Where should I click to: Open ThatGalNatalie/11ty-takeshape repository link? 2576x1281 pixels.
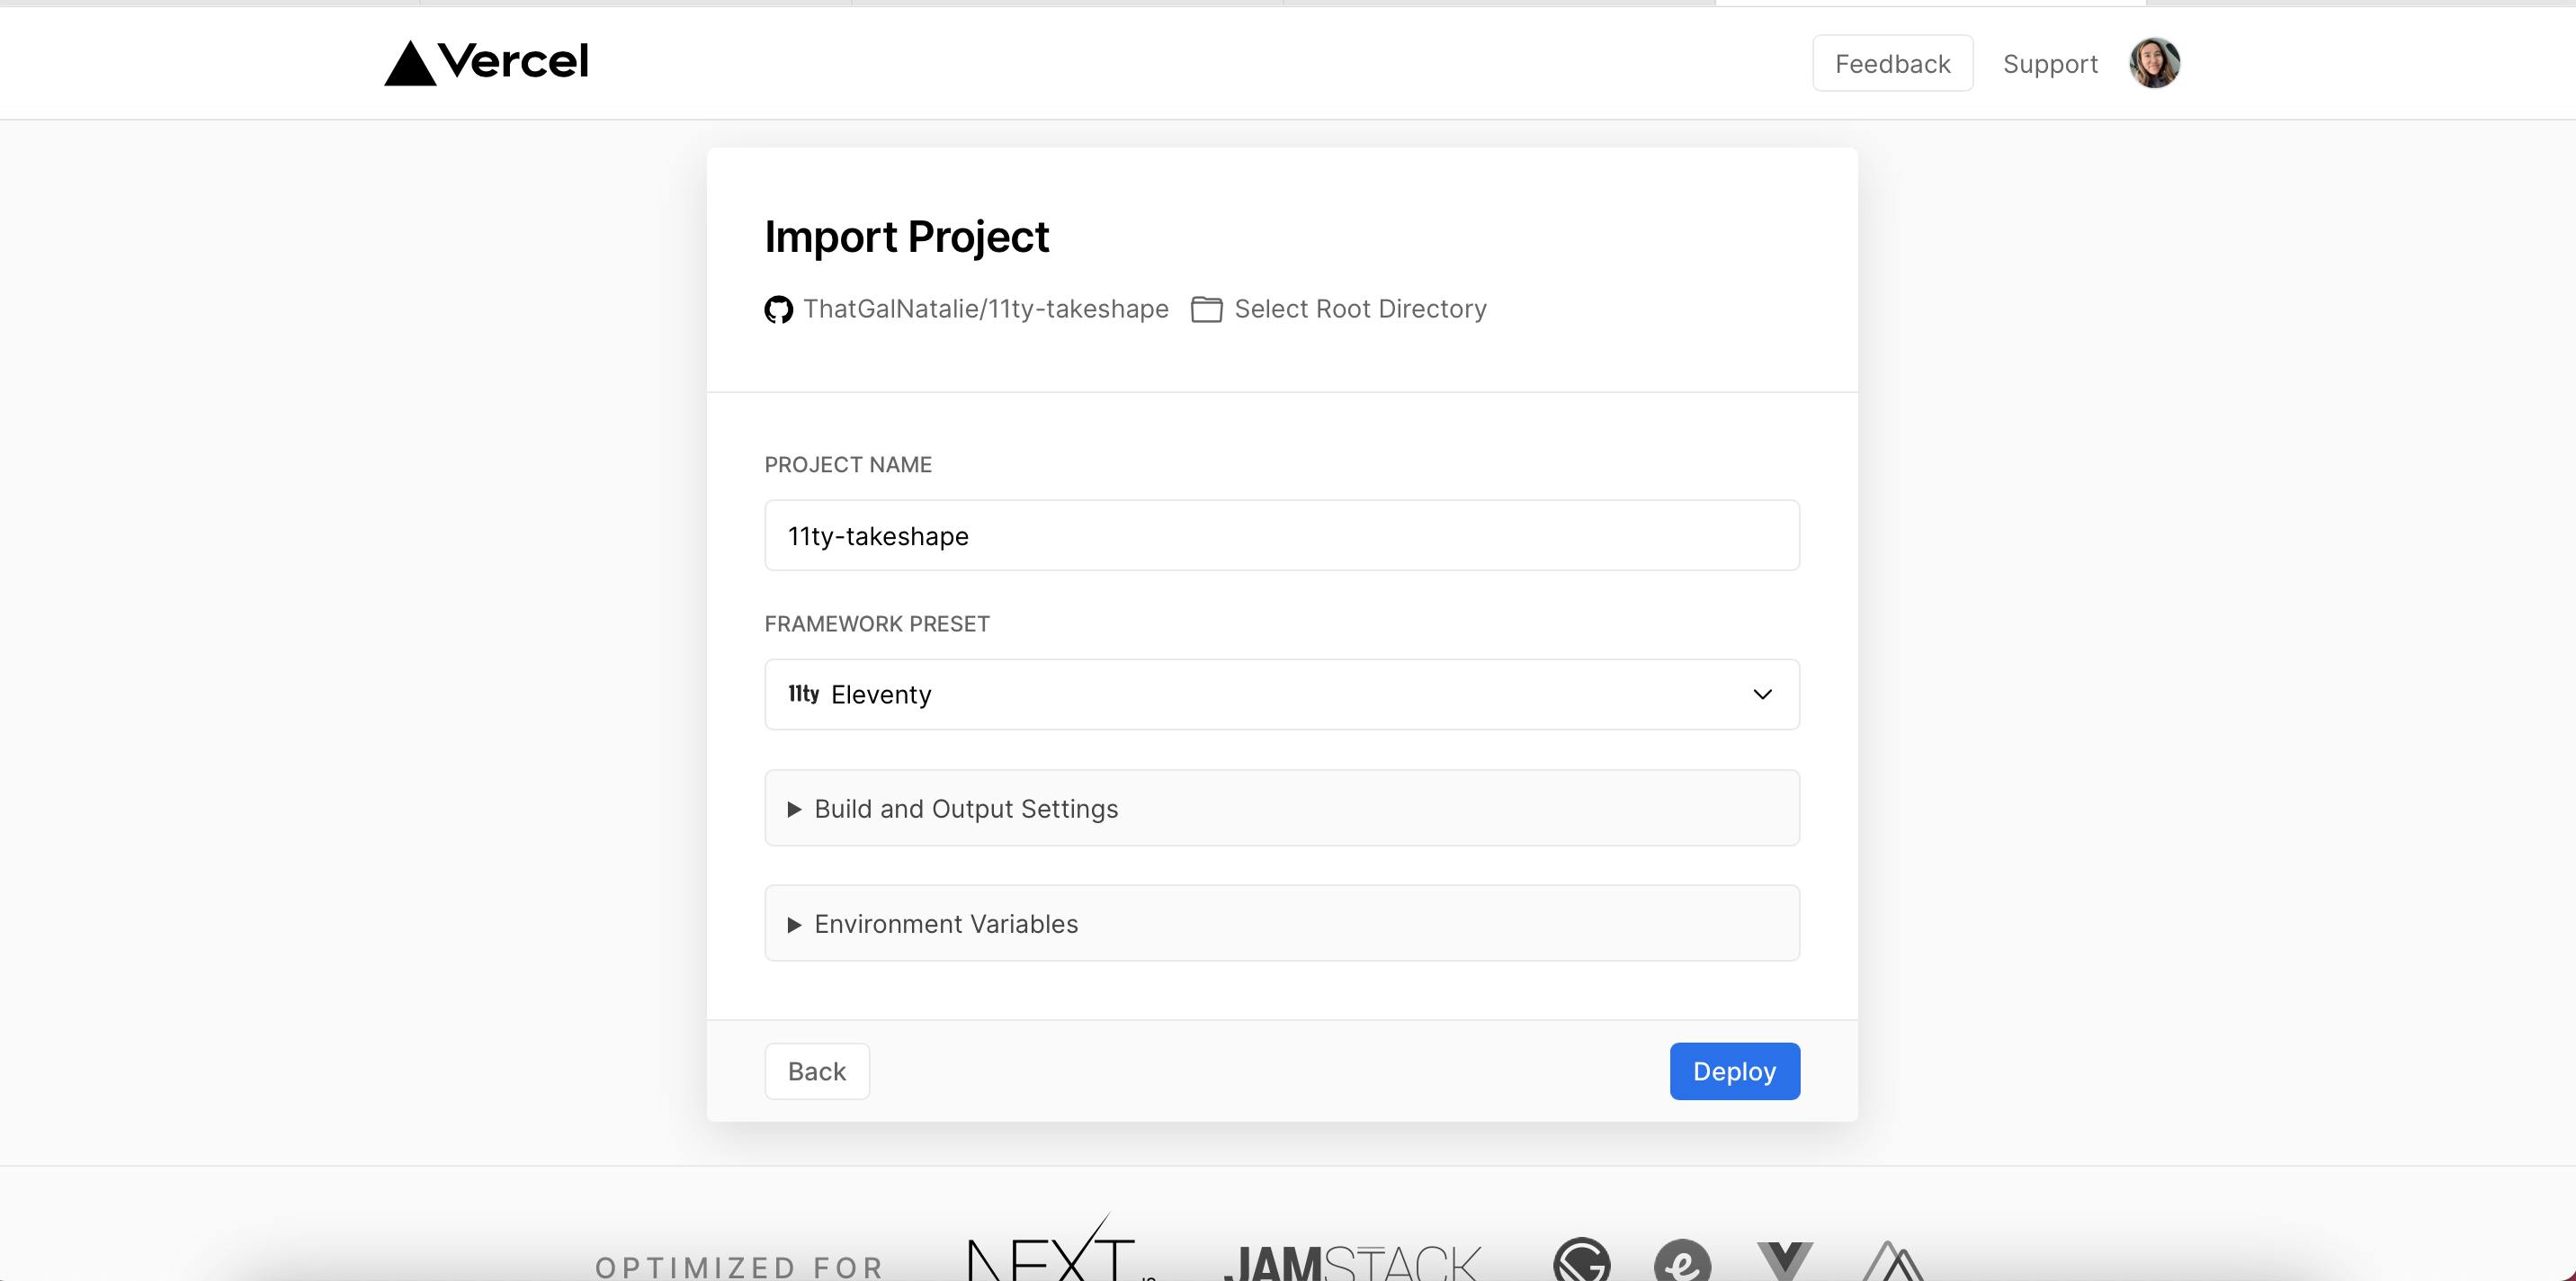[985, 309]
